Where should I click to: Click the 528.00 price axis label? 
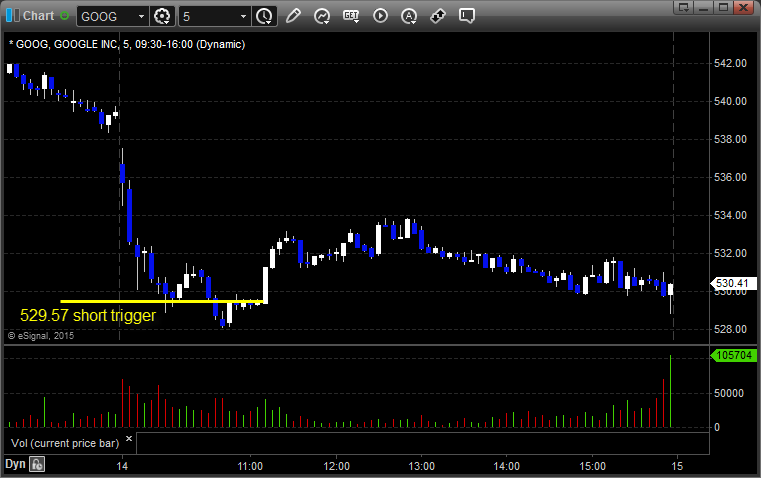pyautogui.click(x=730, y=329)
